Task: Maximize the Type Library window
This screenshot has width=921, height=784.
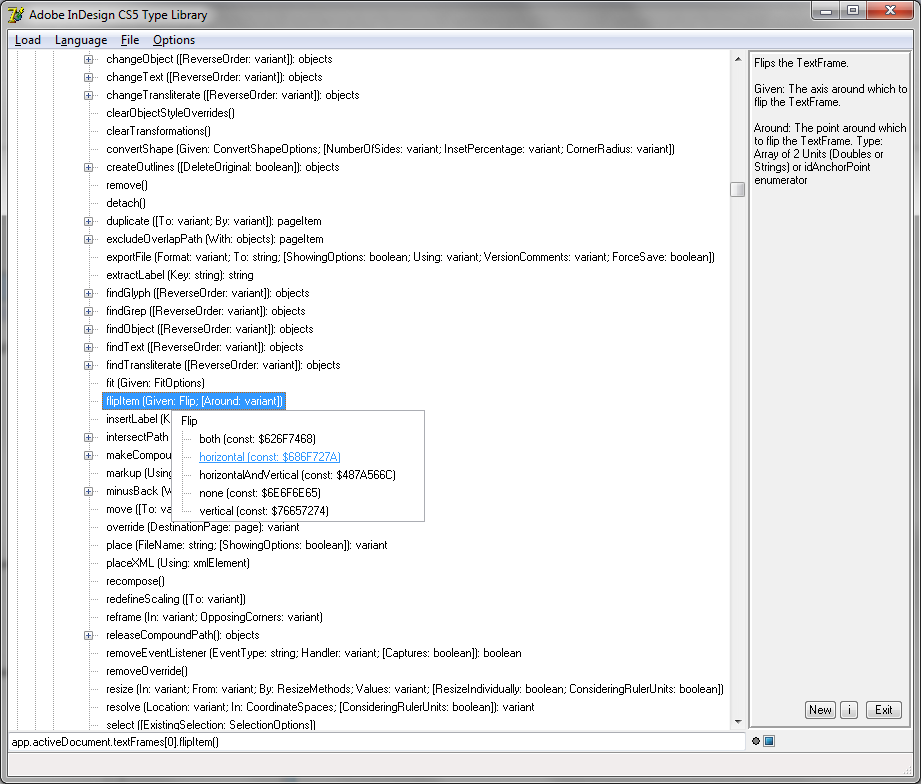Action: click(x=853, y=11)
